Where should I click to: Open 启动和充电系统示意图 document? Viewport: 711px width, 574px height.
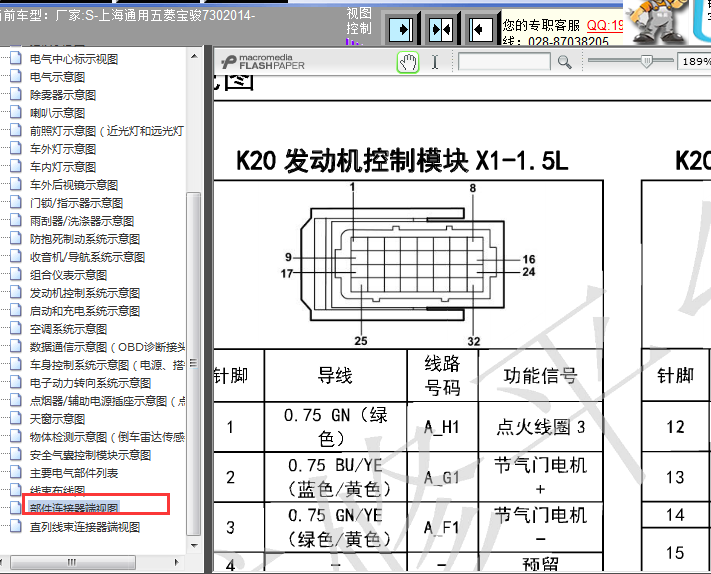(x=85, y=311)
